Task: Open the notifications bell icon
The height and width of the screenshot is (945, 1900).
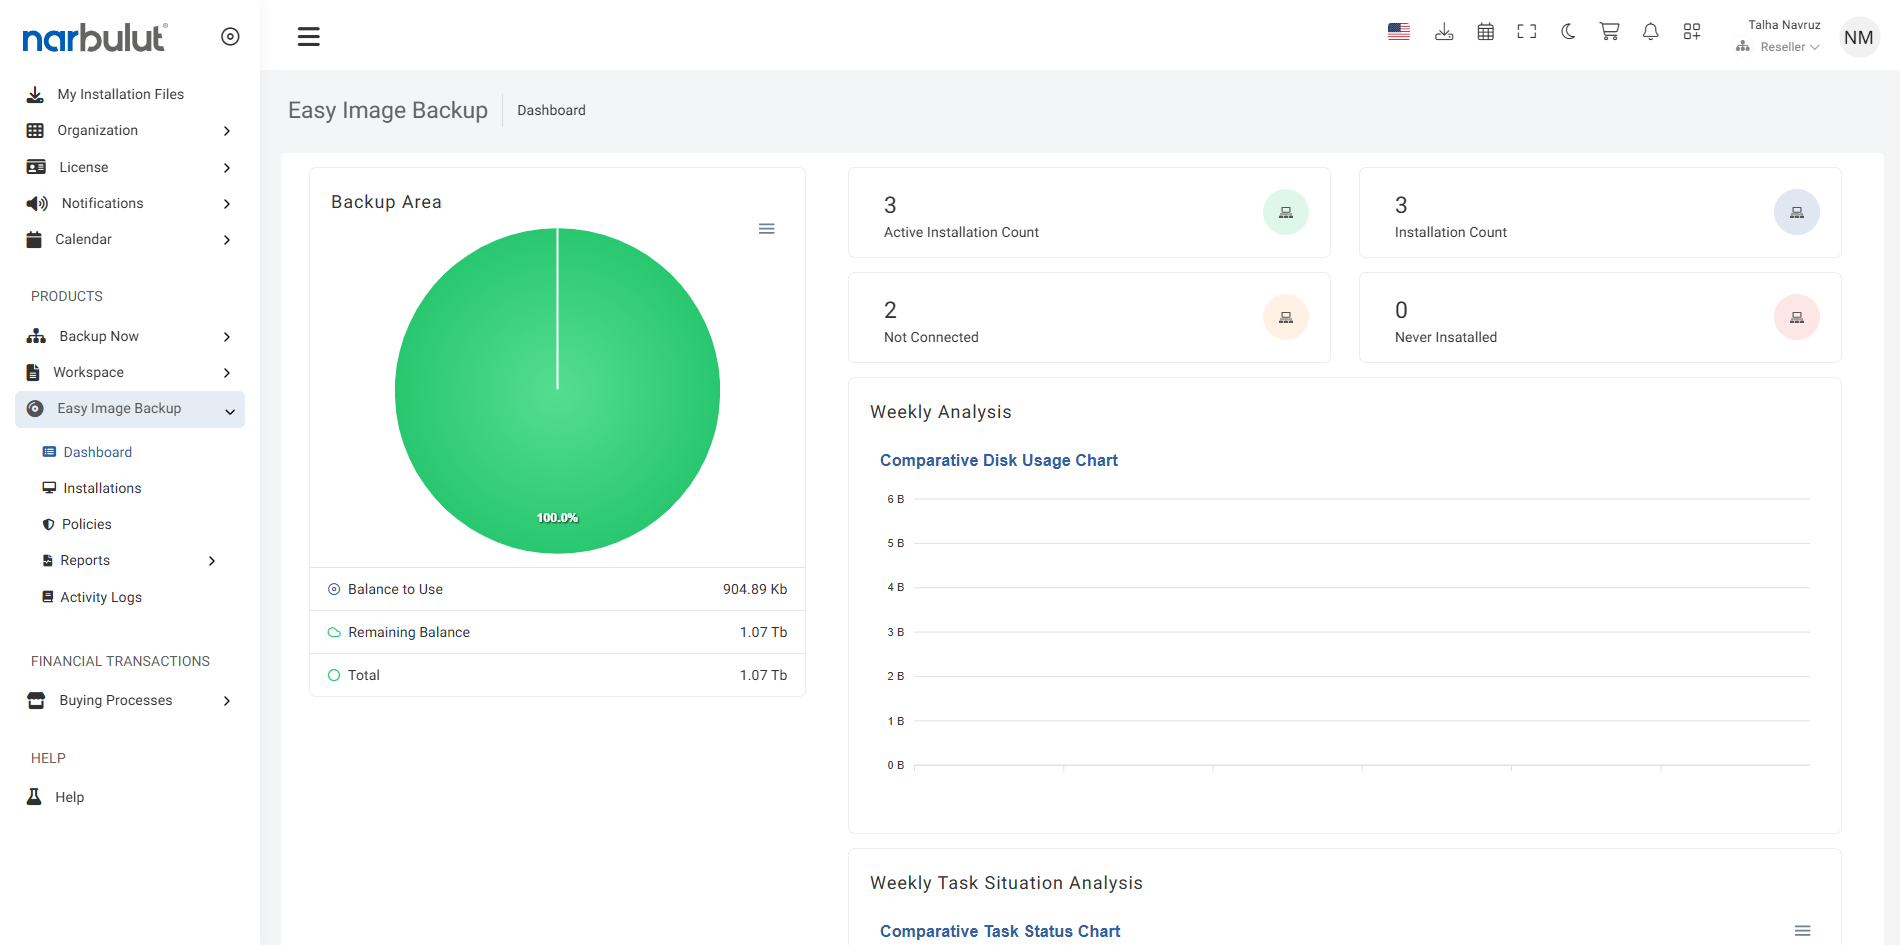Action: 1650,32
